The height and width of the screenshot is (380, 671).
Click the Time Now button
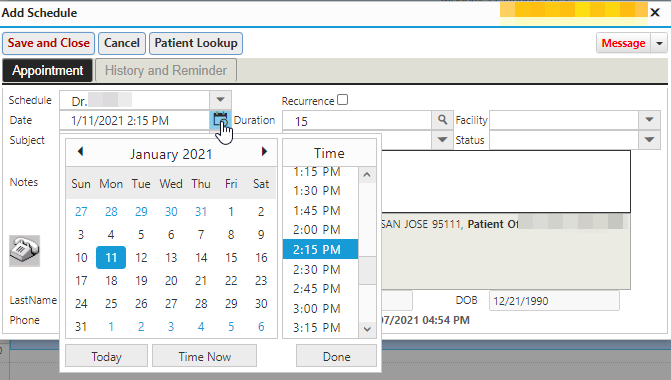pos(205,356)
